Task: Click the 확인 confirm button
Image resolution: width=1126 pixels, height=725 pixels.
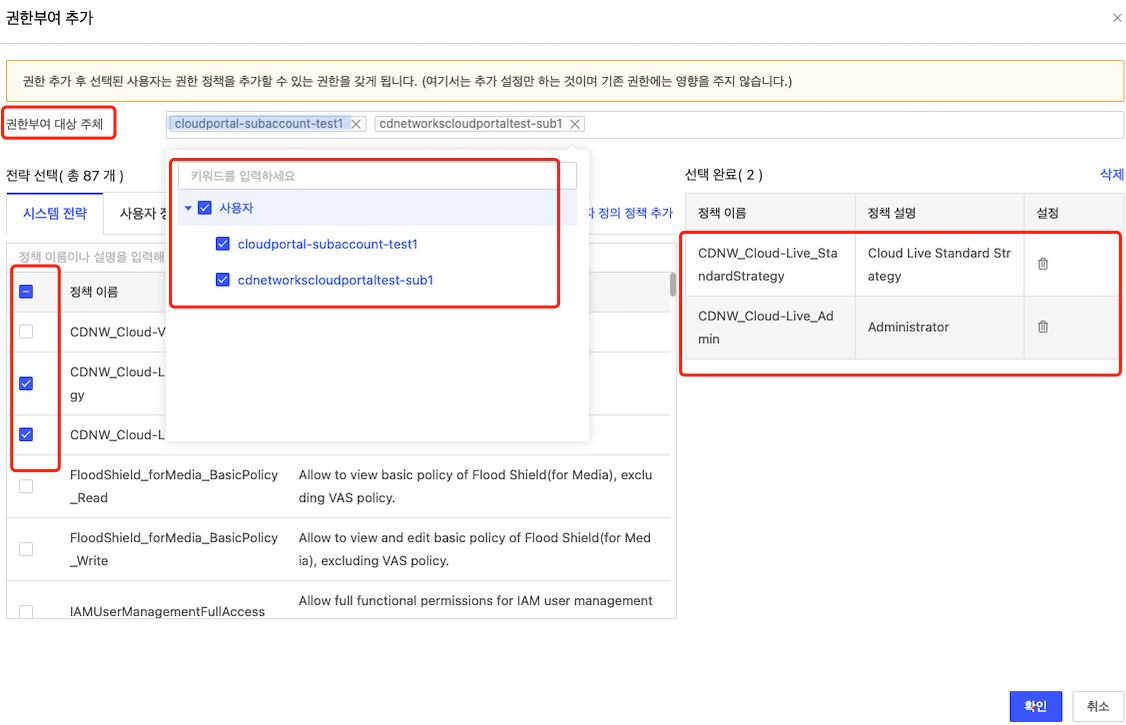Action: pos(1035,706)
